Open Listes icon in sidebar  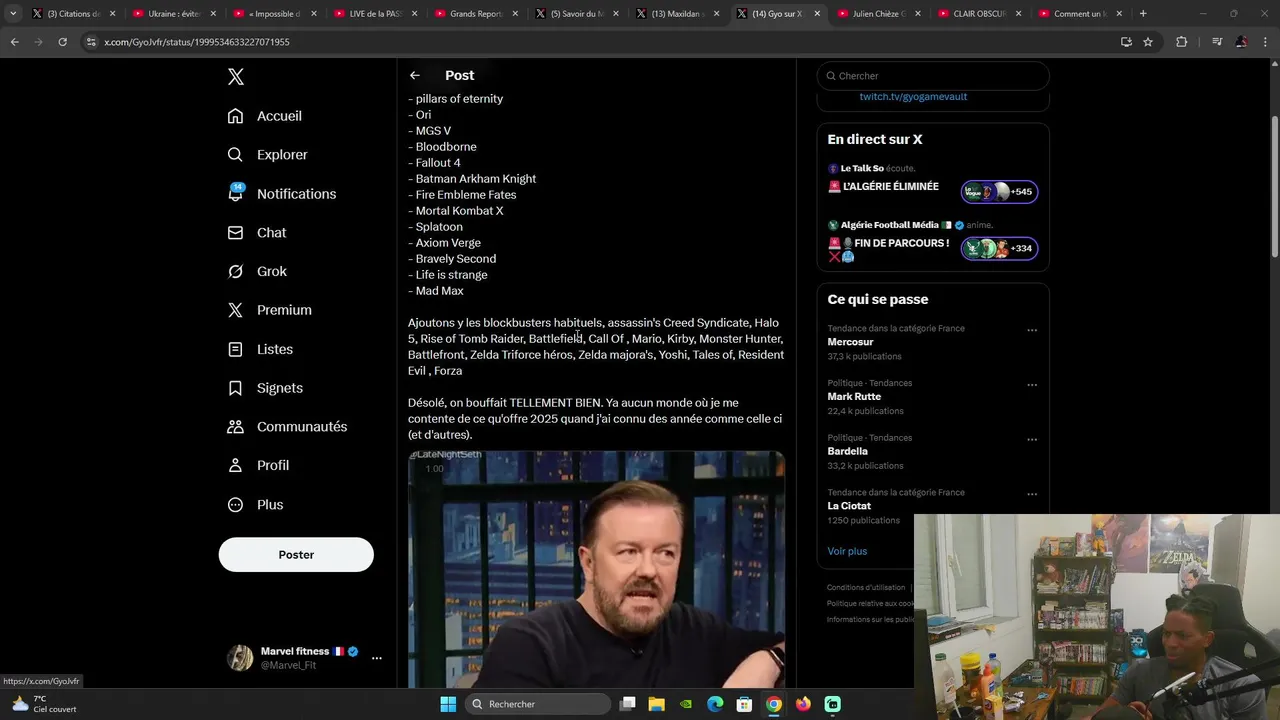[235, 349]
